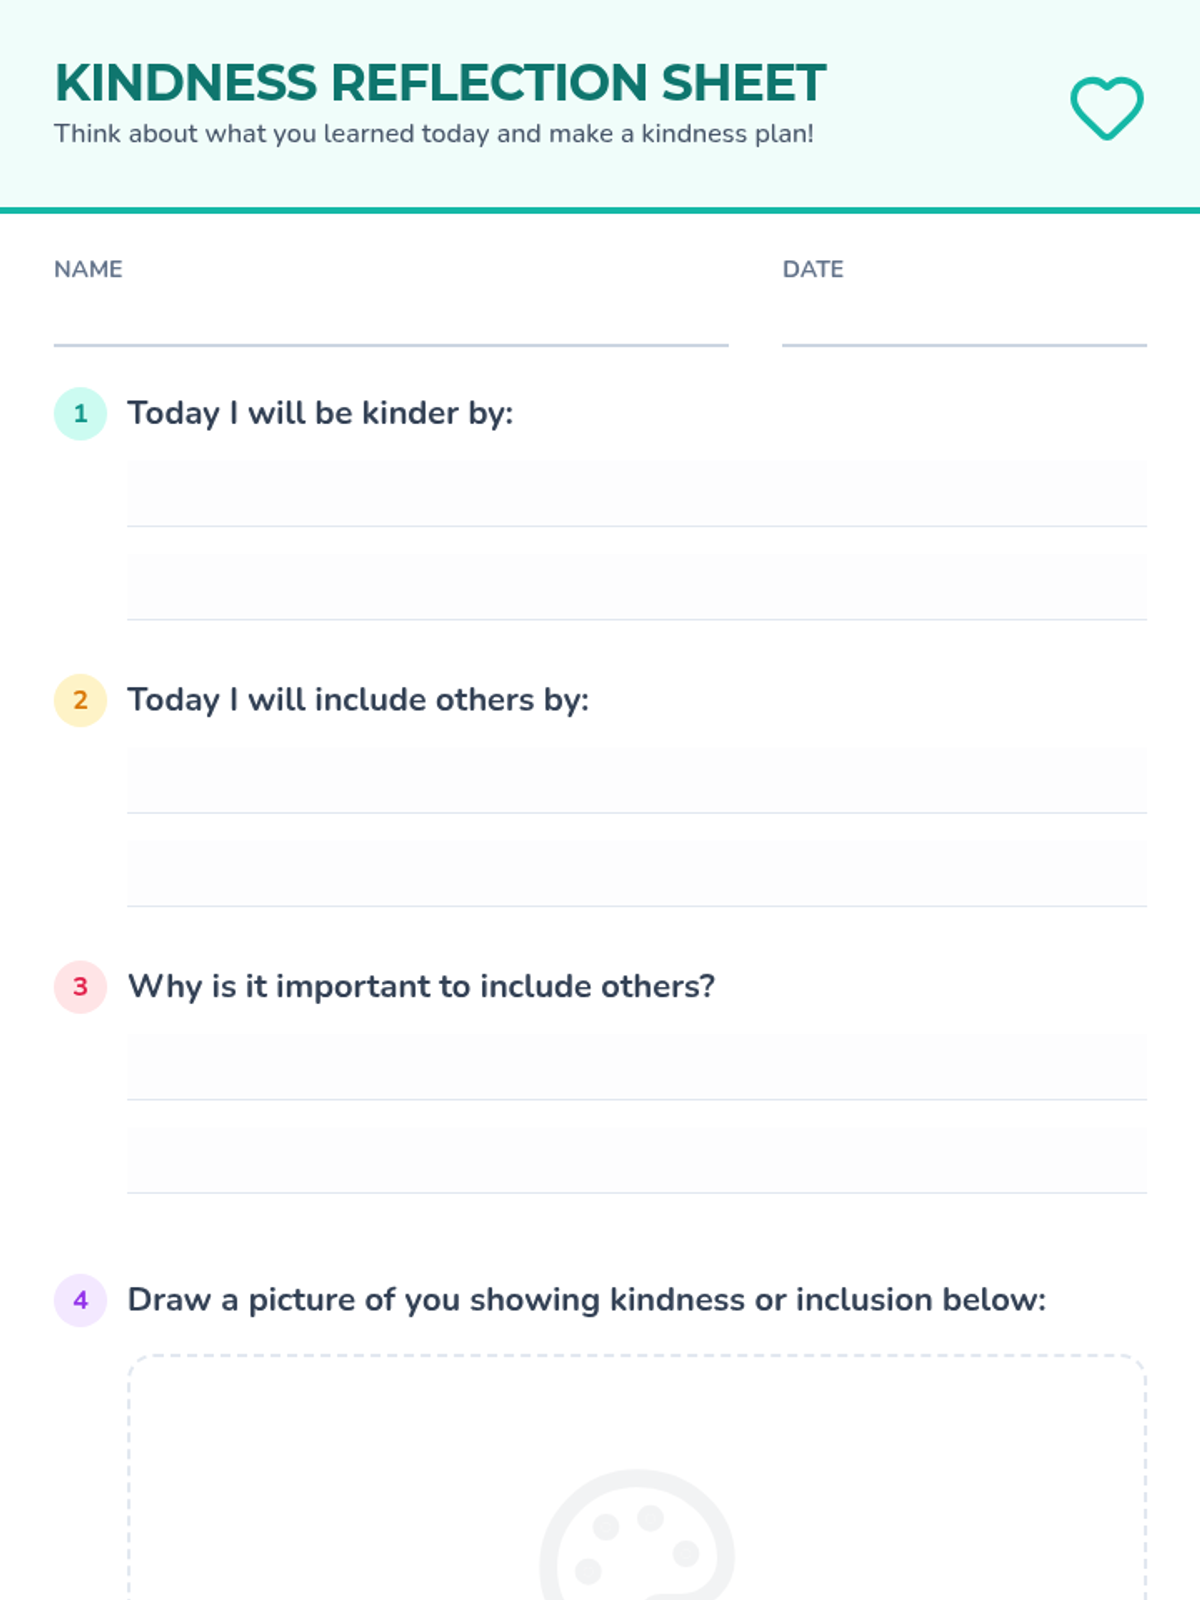Click 'Today I will include others by' prompt
Viewport: 1200px width, 1600px height.
(x=358, y=700)
